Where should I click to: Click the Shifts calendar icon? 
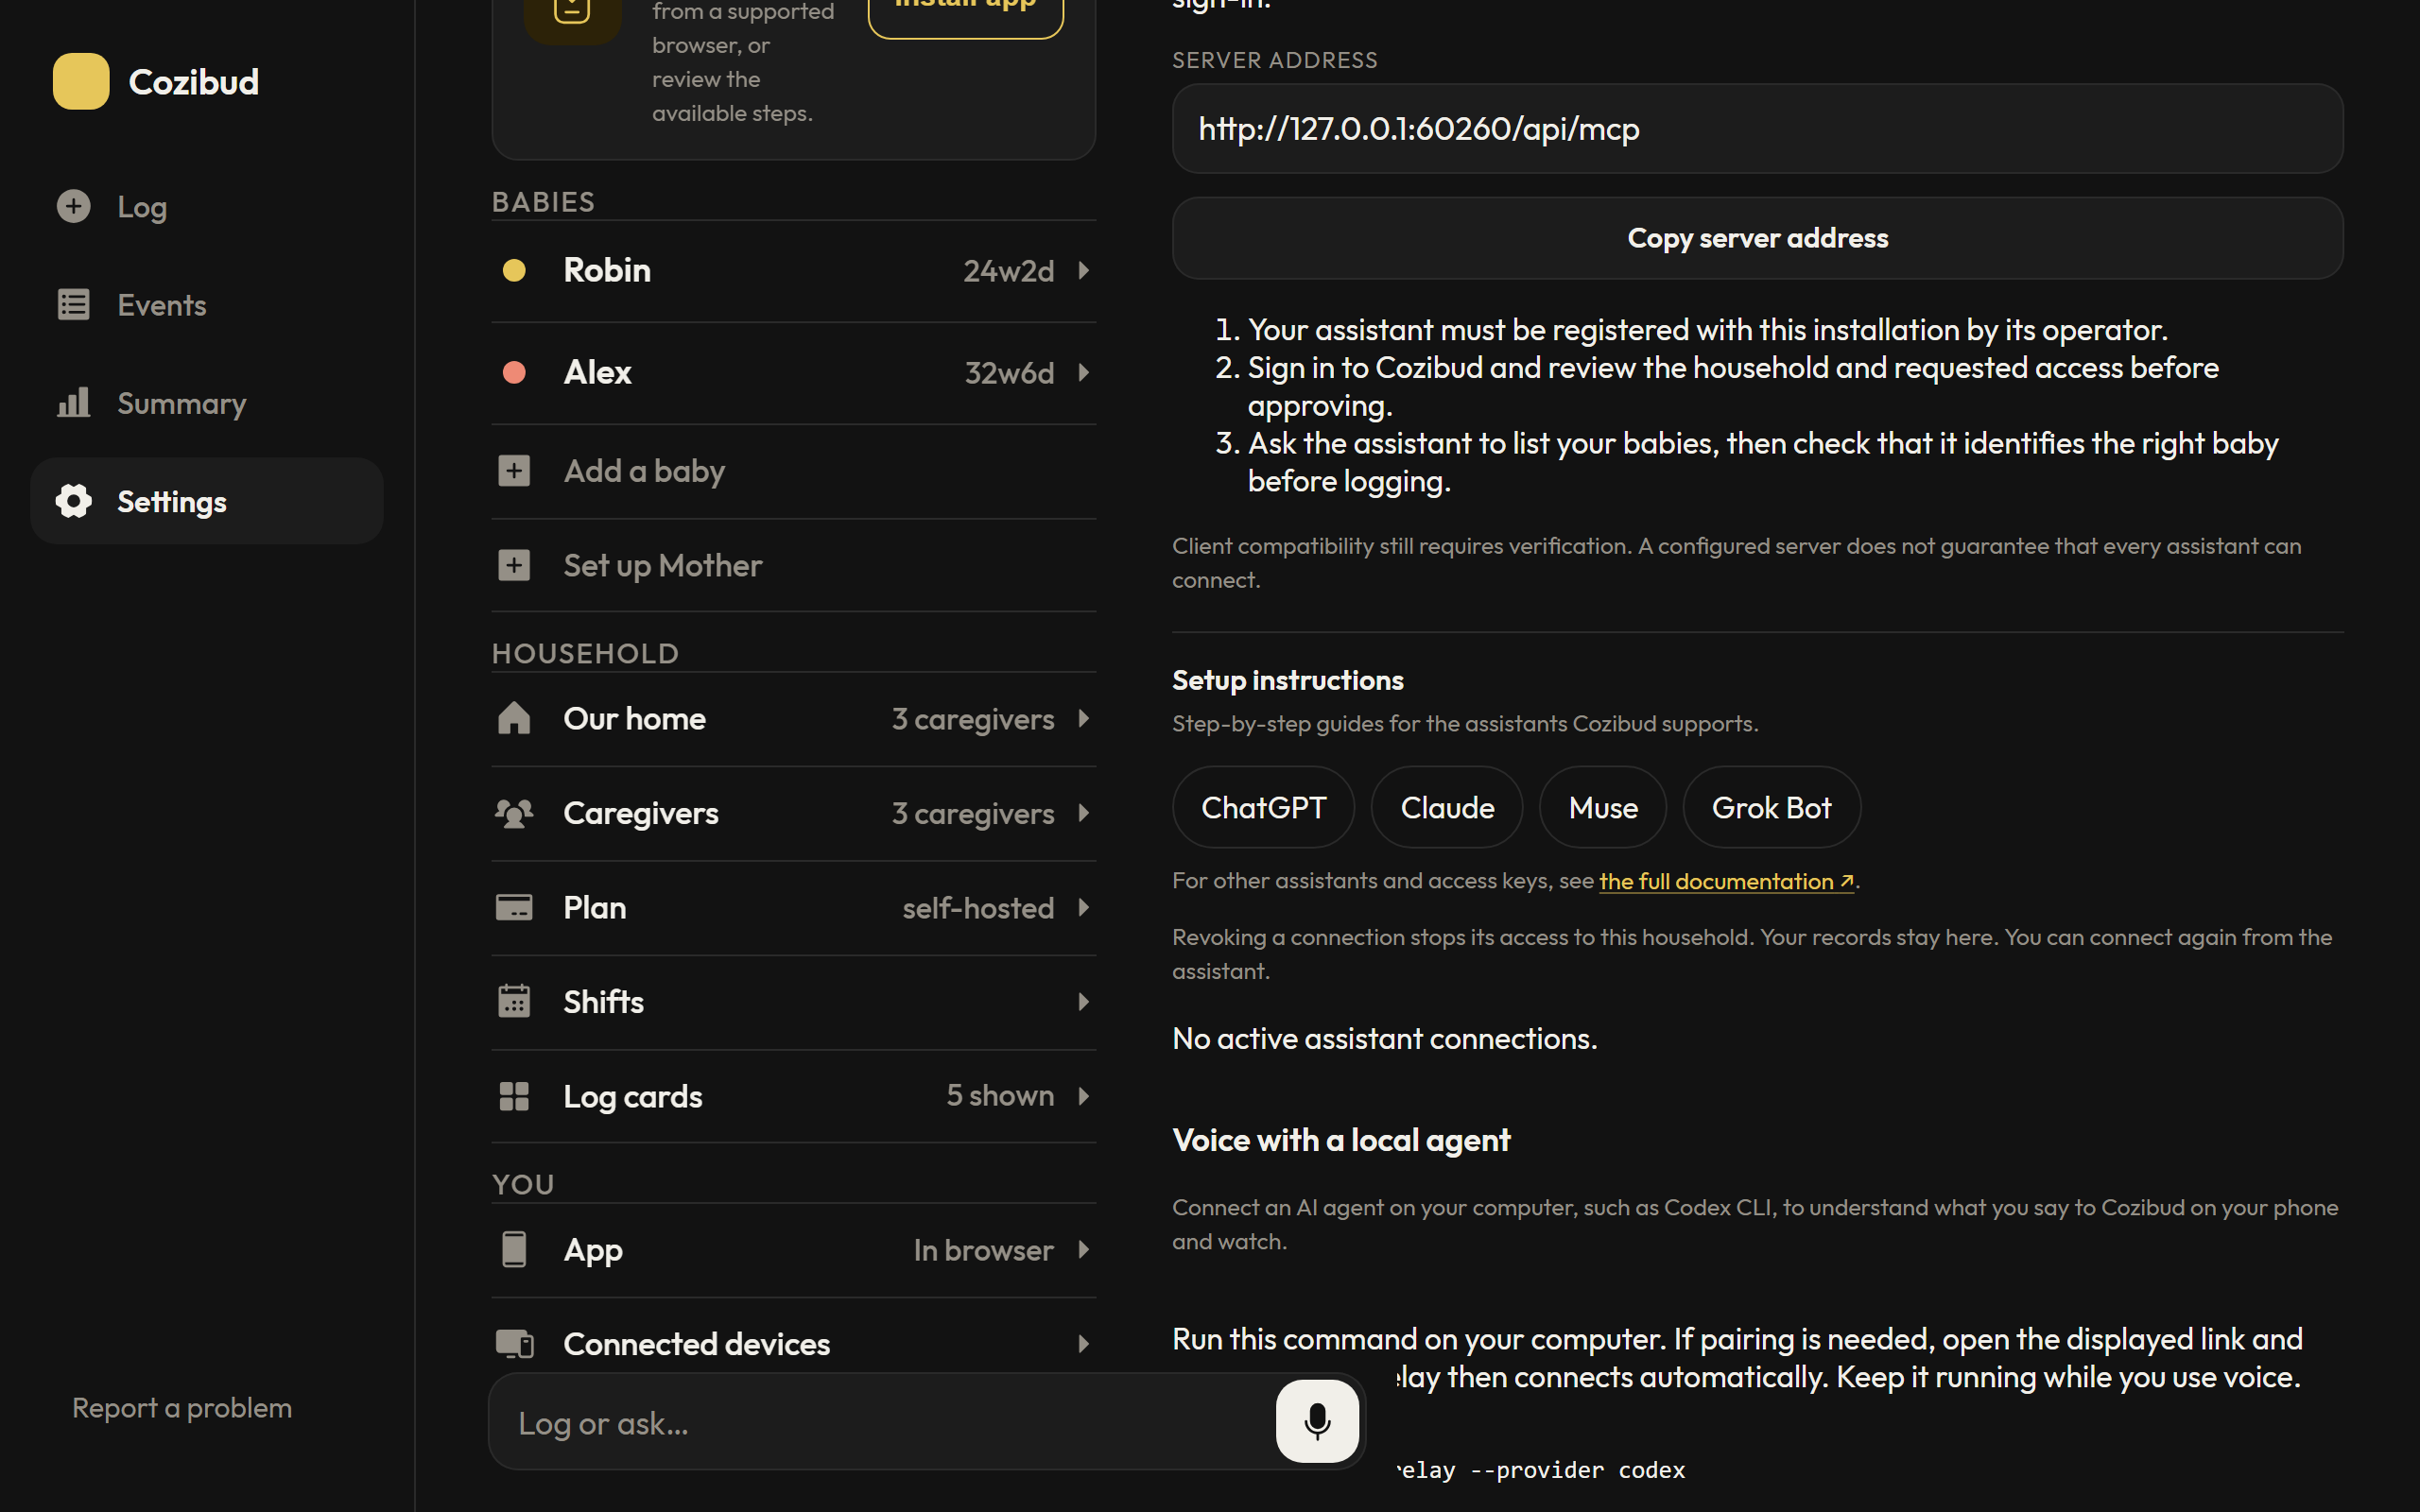pyautogui.click(x=514, y=1001)
